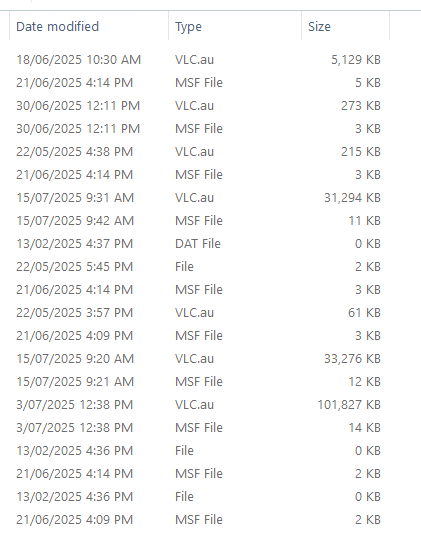The height and width of the screenshot is (555, 421).
Task: Sort by the Date modified column header
Action: click(89, 27)
